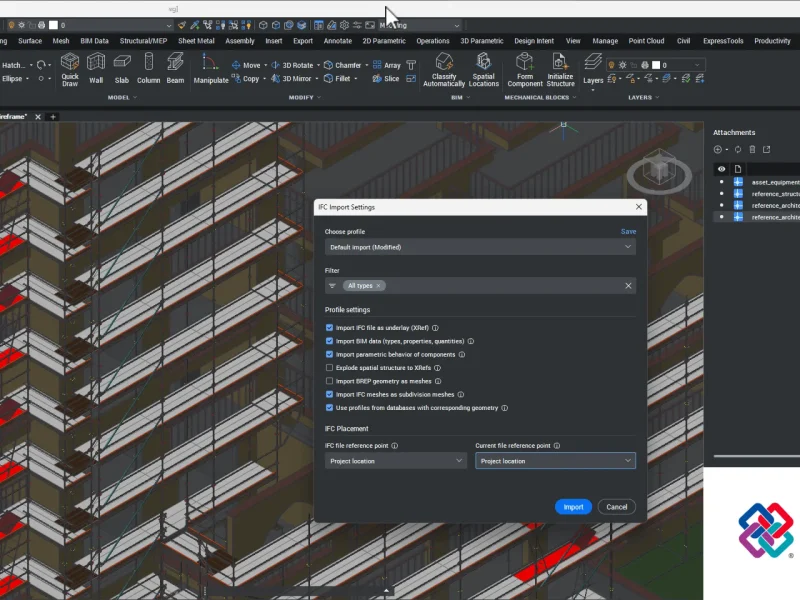Open the ExpressTools tab
800x600 pixels.
click(723, 41)
